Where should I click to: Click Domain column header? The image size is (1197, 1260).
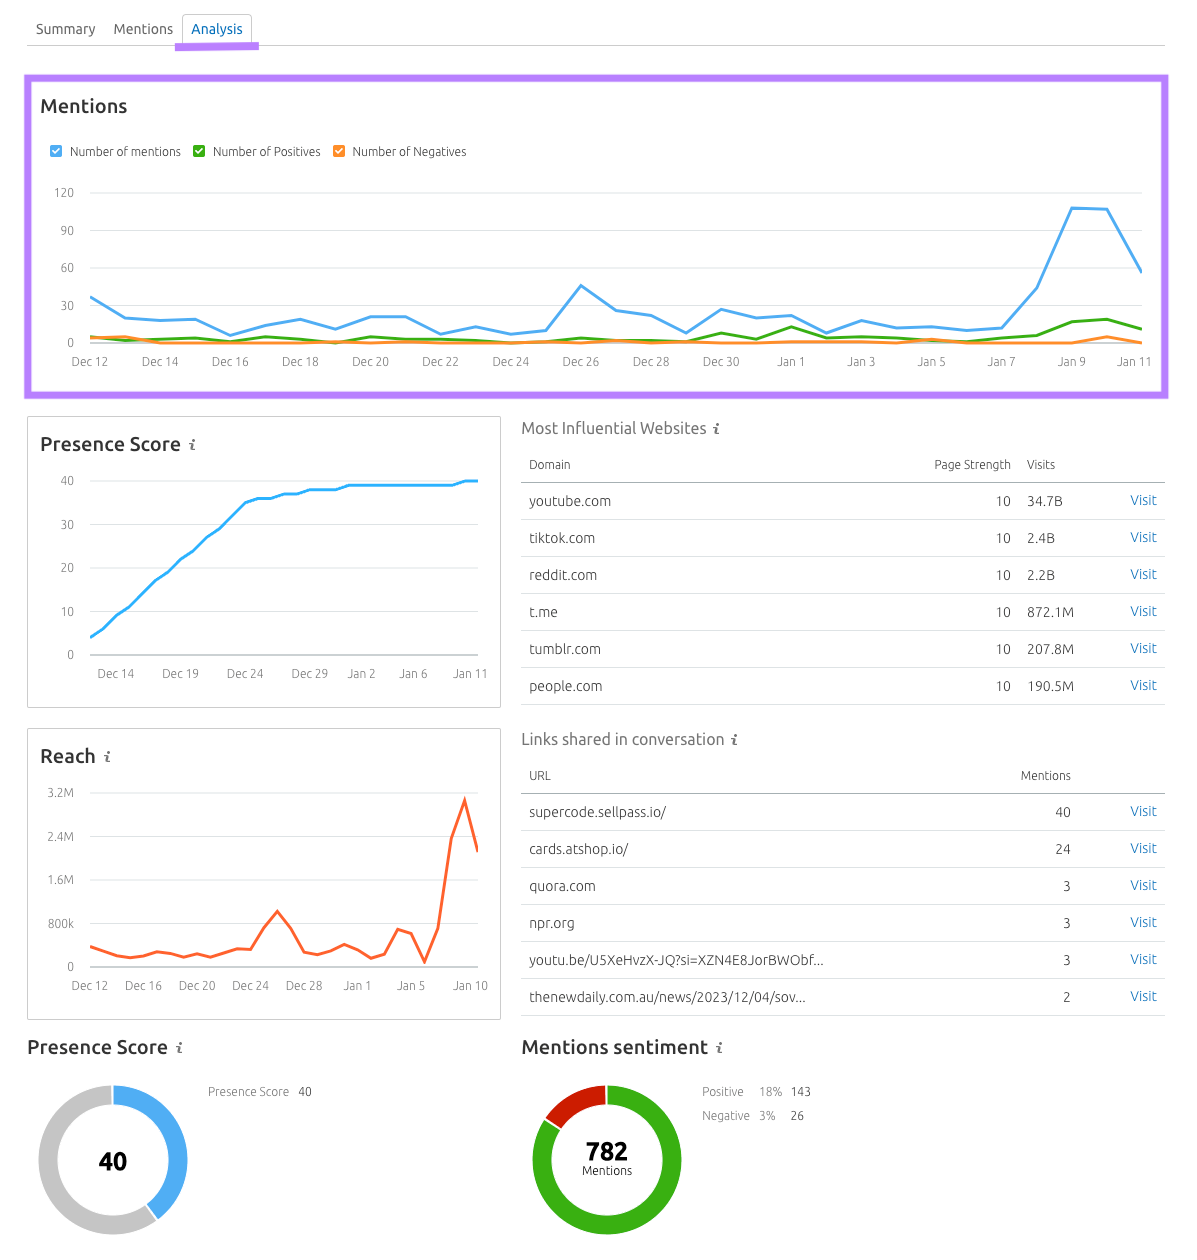click(x=550, y=465)
